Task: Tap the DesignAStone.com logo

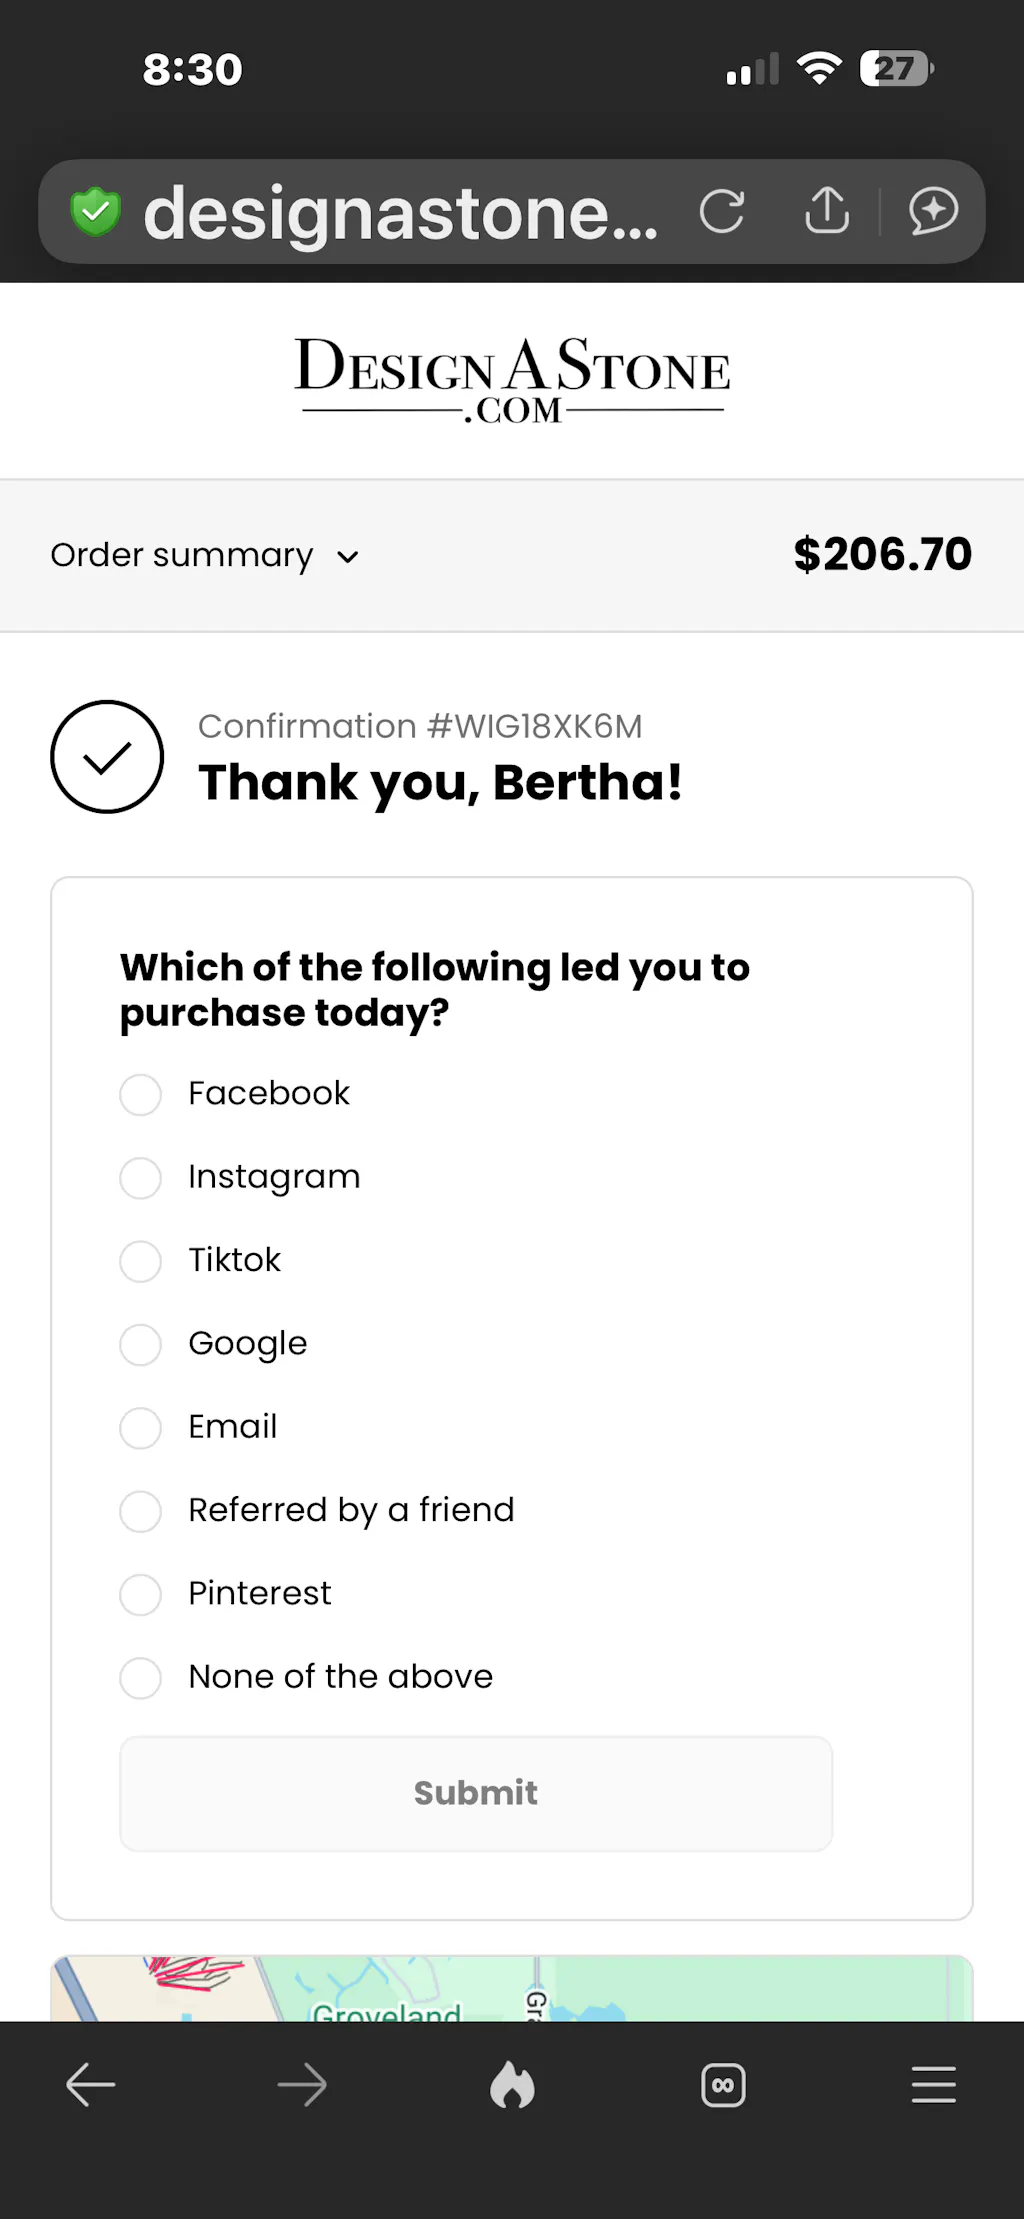Action: 512,380
